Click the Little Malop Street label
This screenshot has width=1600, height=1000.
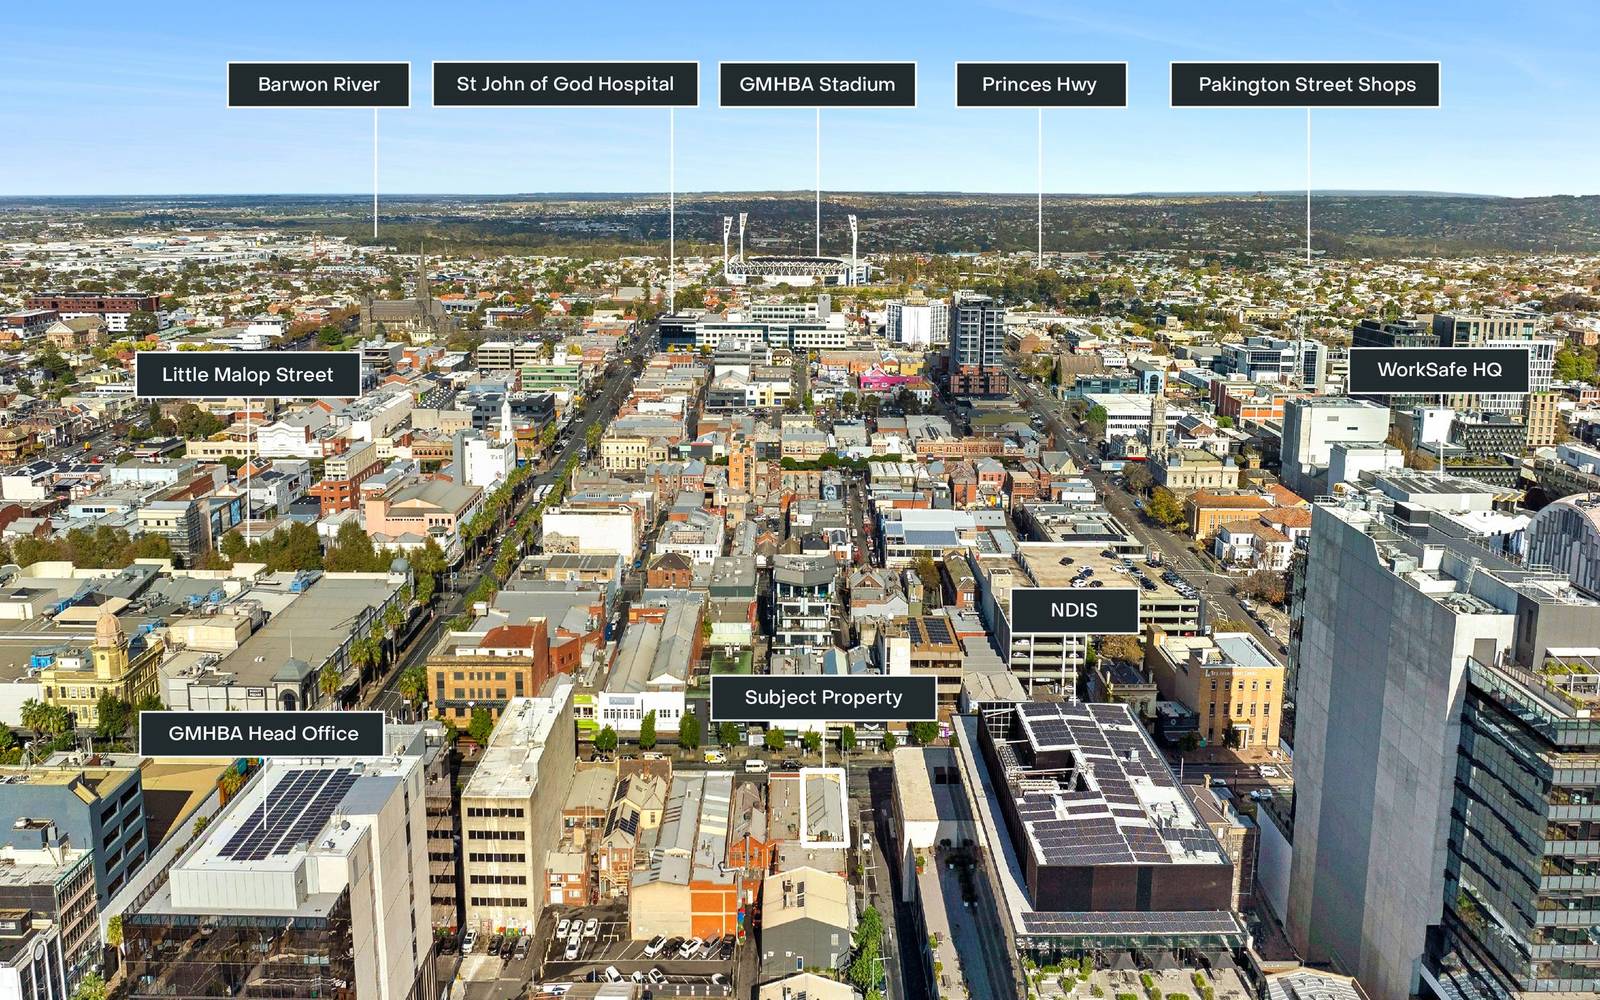click(248, 374)
